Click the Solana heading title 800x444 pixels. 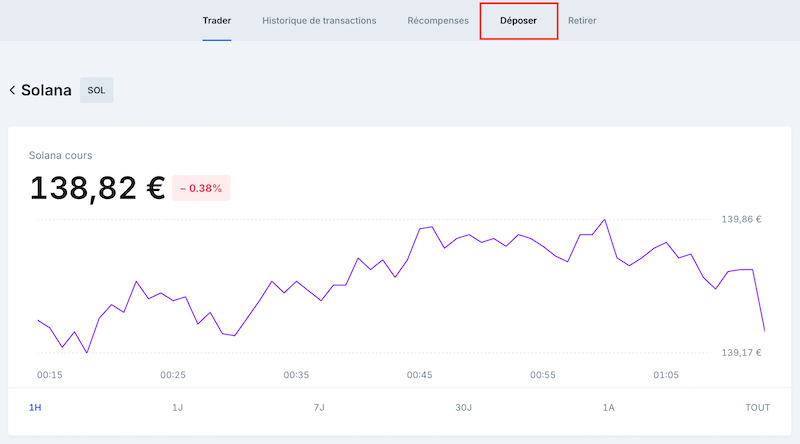click(46, 90)
